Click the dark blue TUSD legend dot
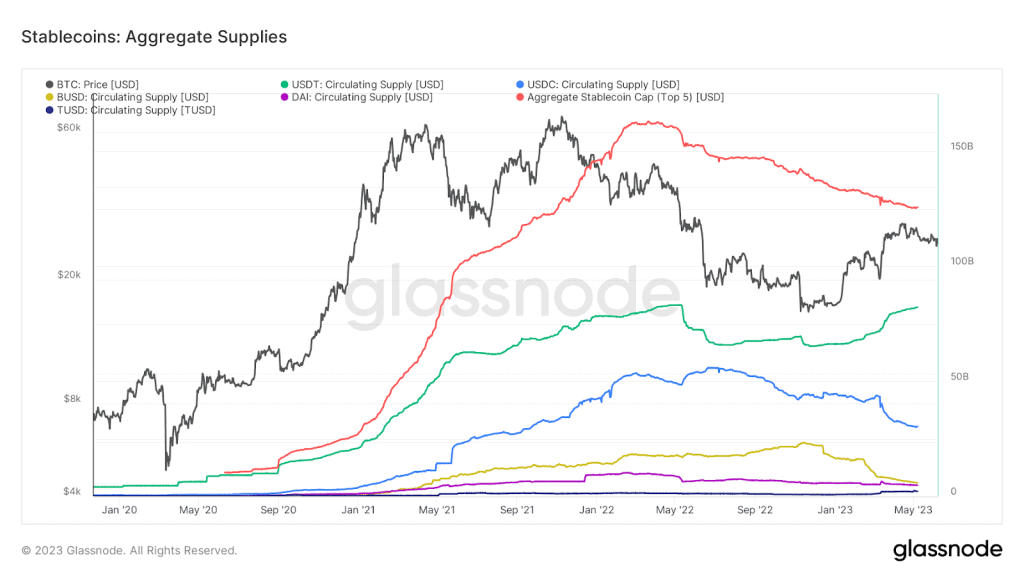 [x=50, y=110]
